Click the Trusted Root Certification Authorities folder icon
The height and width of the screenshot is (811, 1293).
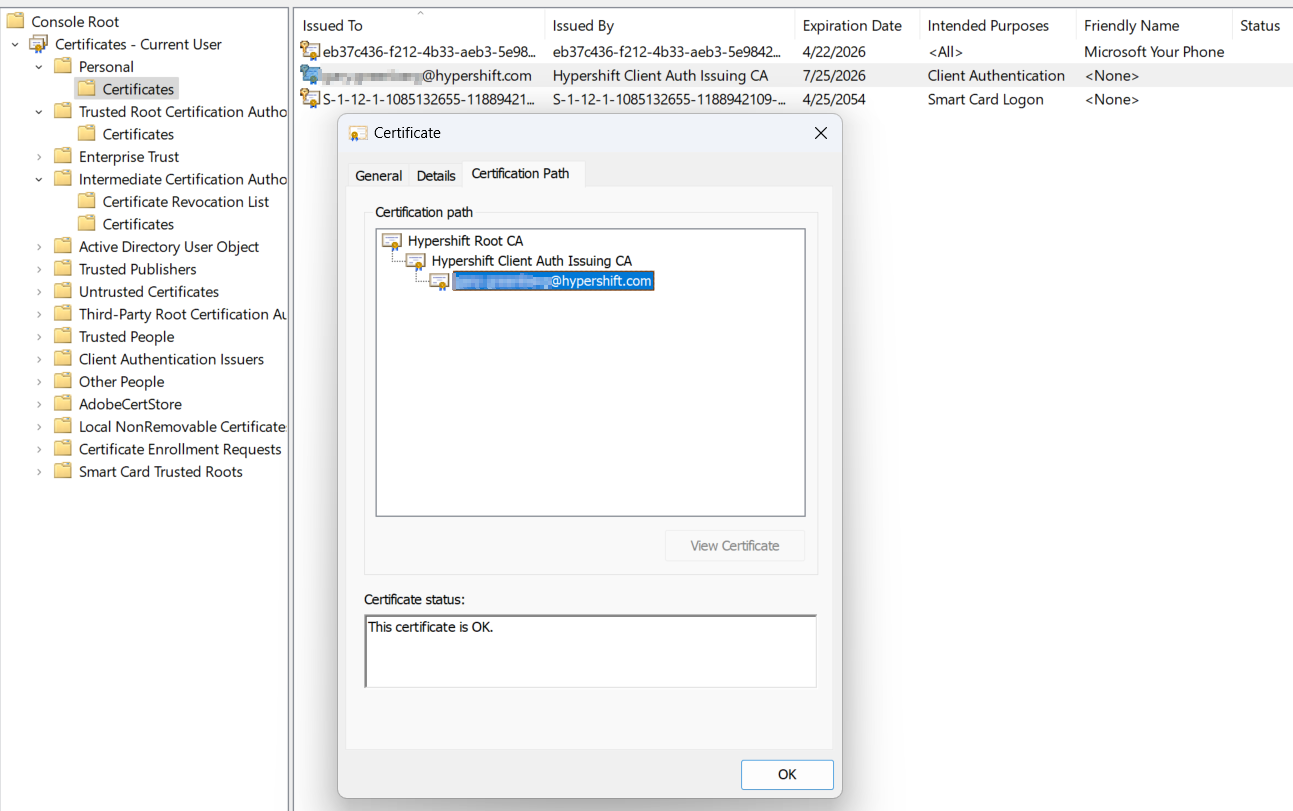[63, 111]
